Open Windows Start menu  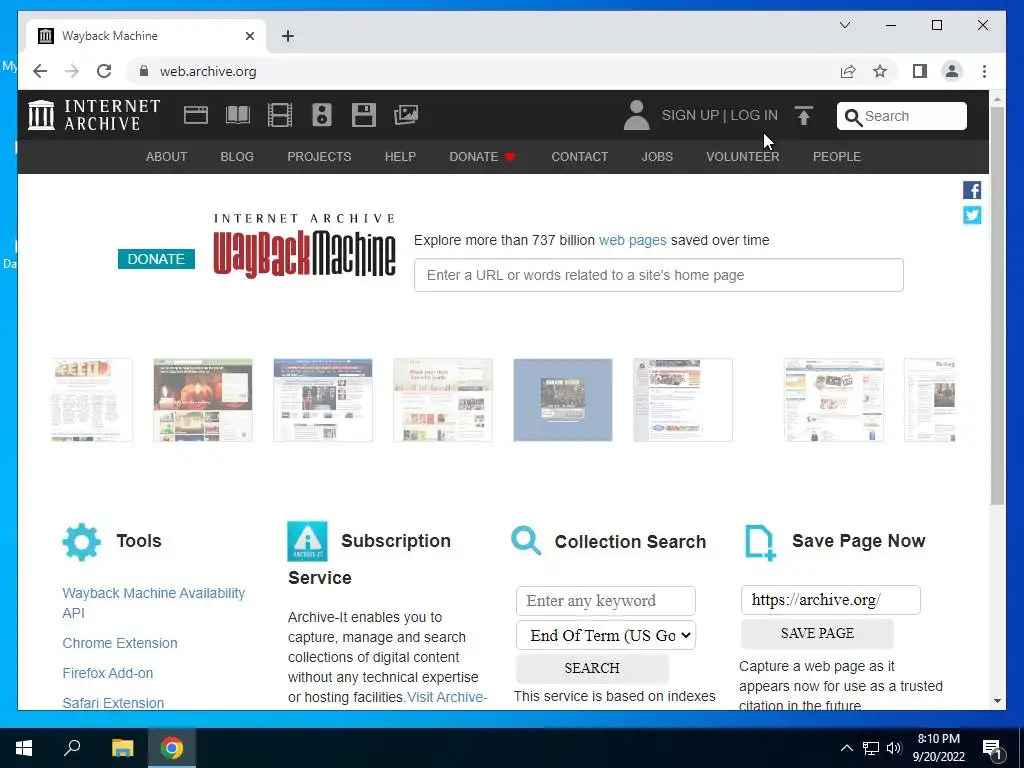coord(24,748)
